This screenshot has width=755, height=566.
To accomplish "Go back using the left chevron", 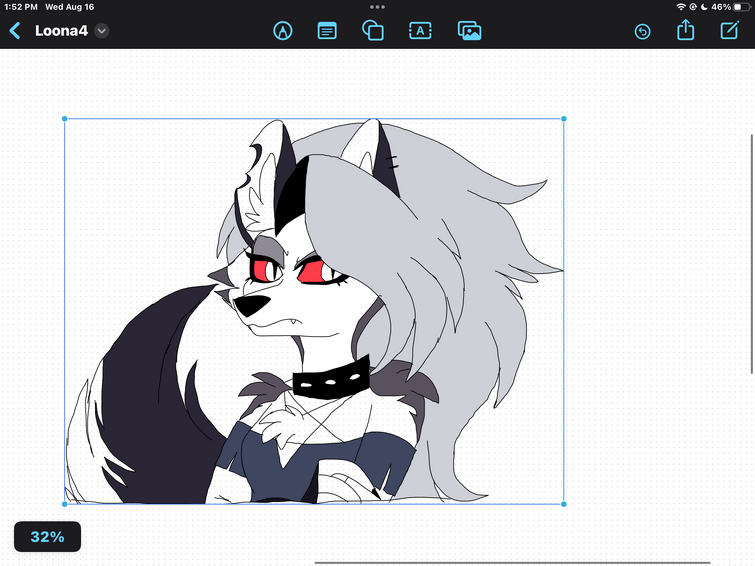I will click(15, 31).
